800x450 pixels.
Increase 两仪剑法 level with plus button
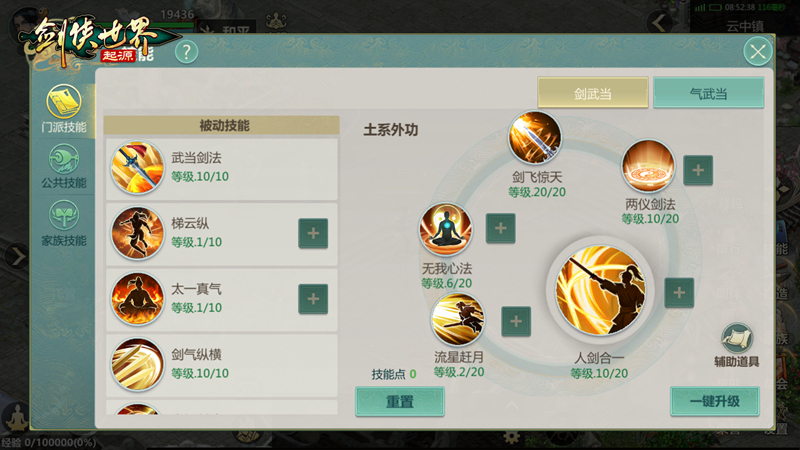pyautogui.click(x=698, y=170)
